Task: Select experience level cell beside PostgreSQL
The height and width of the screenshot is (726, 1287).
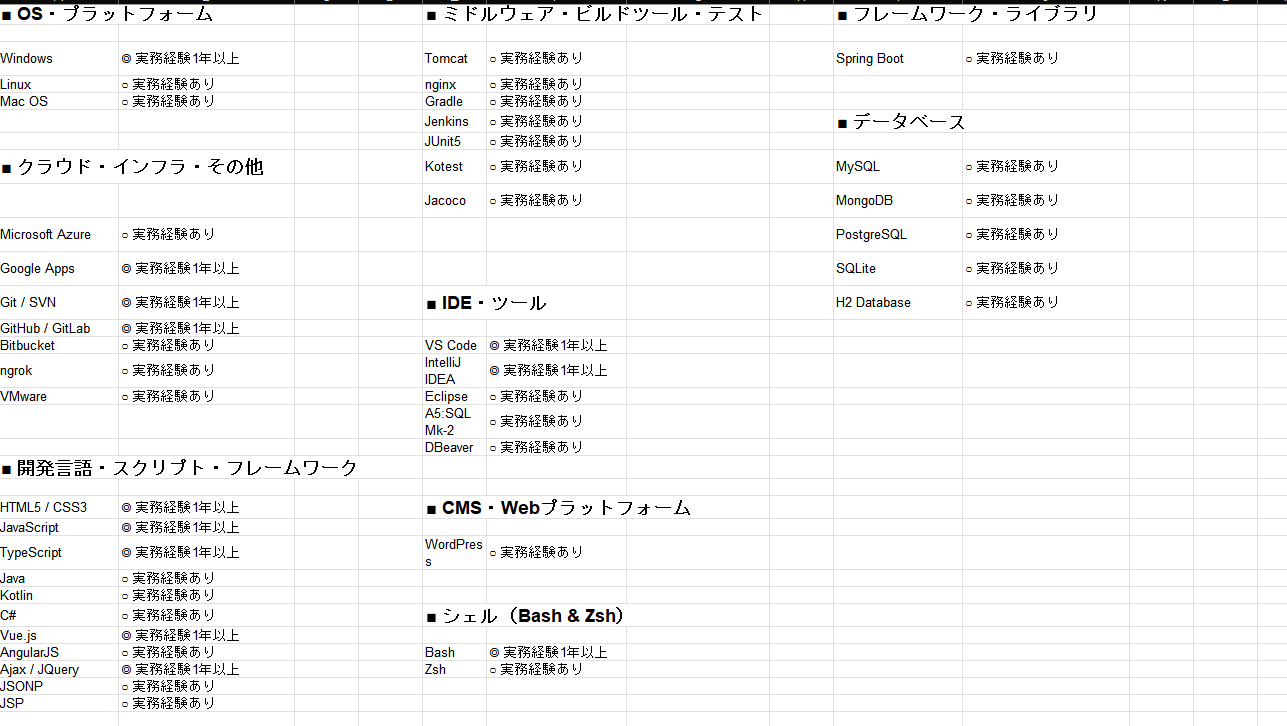Action: (1046, 235)
